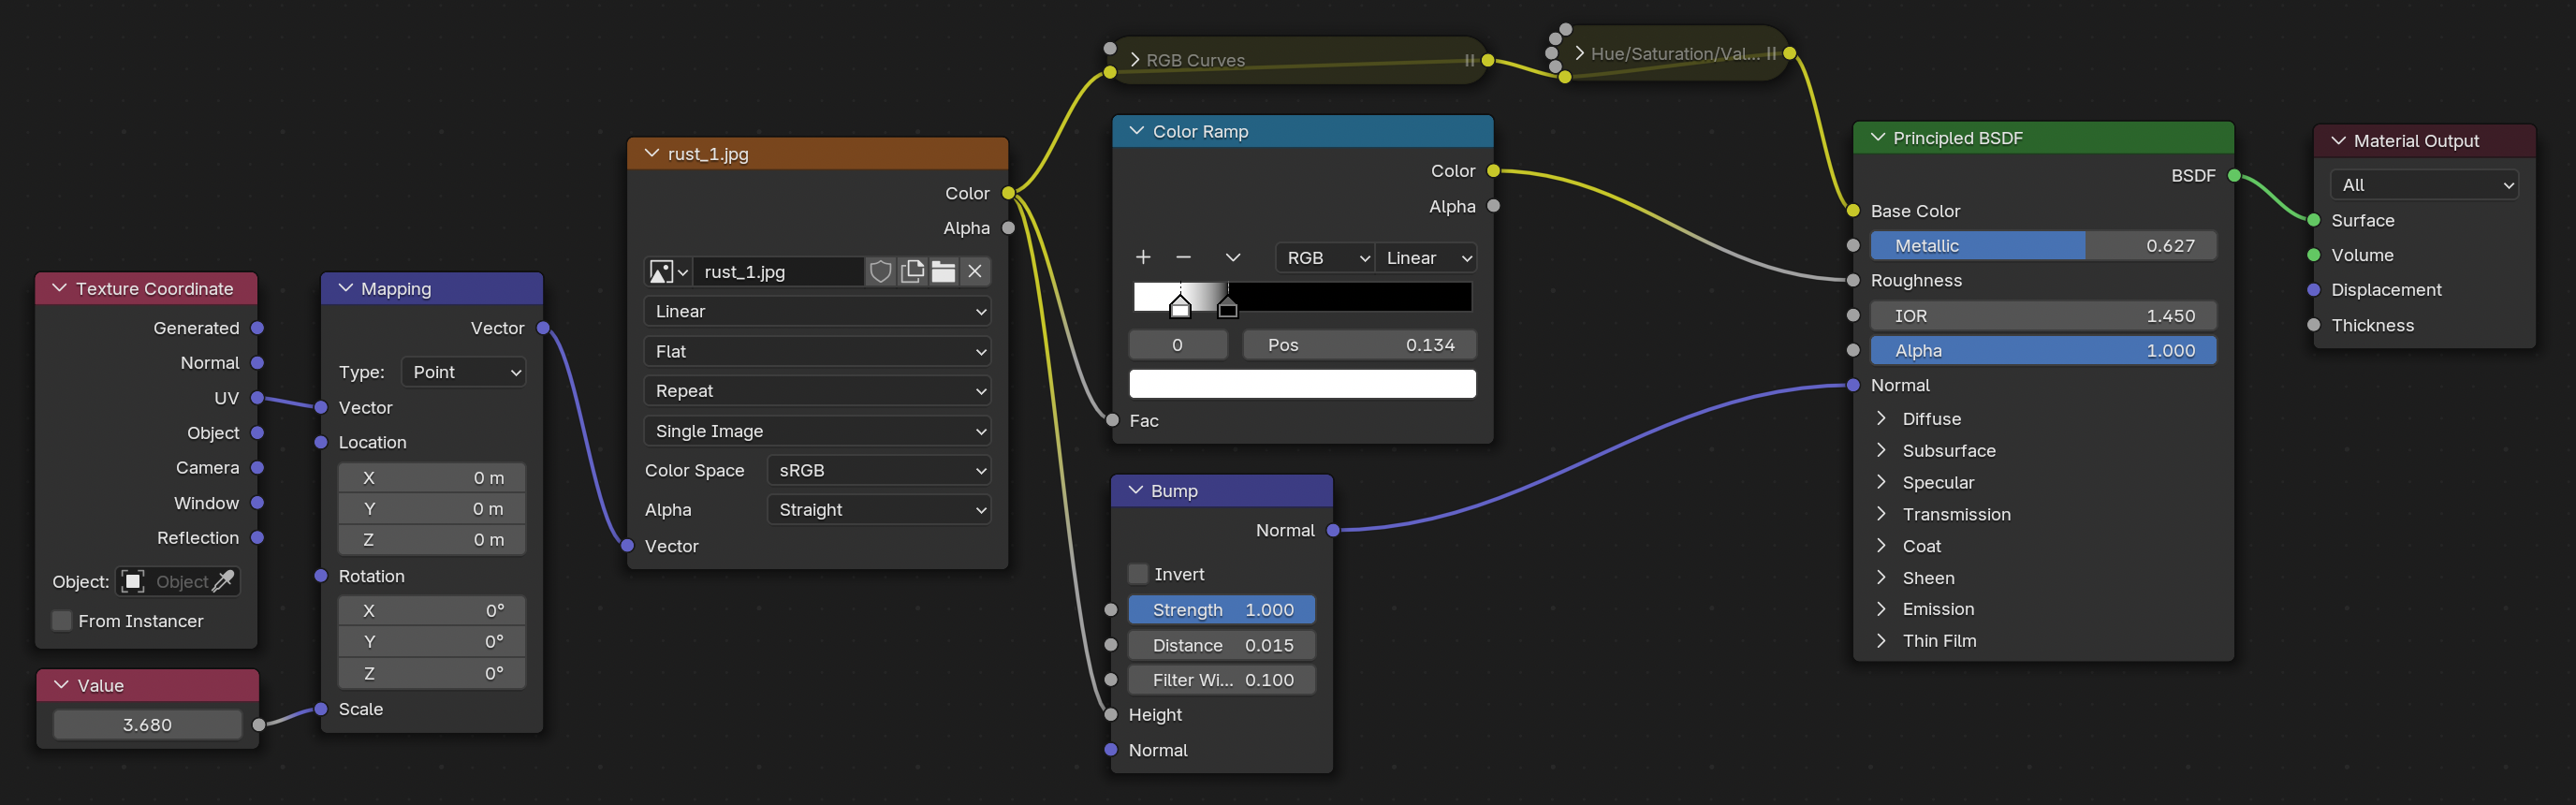The height and width of the screenshot is (805, 2576).
Task: Remove a color stop with the minus icon
Action: 1183,258
